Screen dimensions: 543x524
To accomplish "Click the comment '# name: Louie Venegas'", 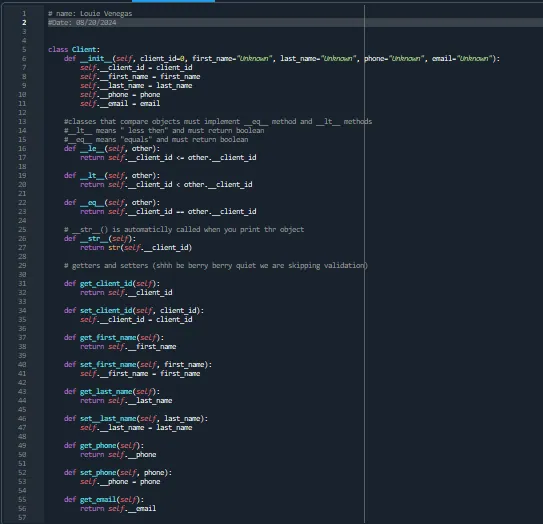I will 90,14.
